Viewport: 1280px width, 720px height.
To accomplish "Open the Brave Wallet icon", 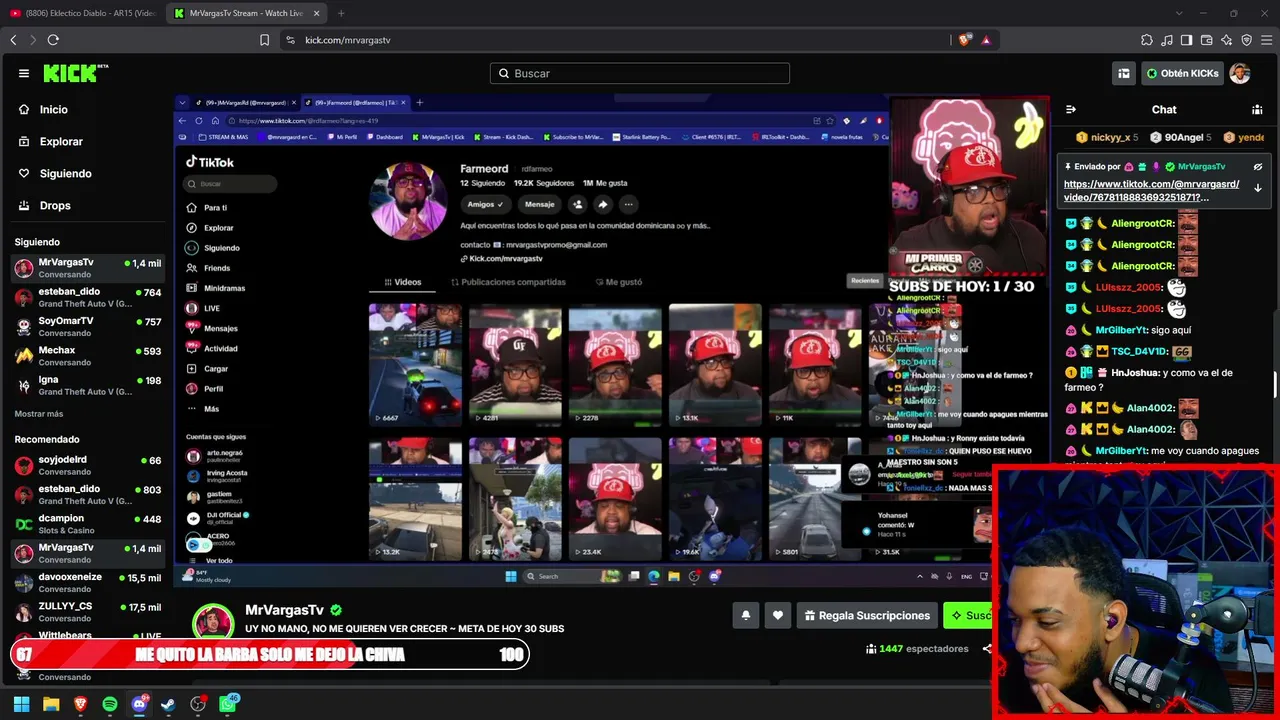I will click(x=1207, y=40).
